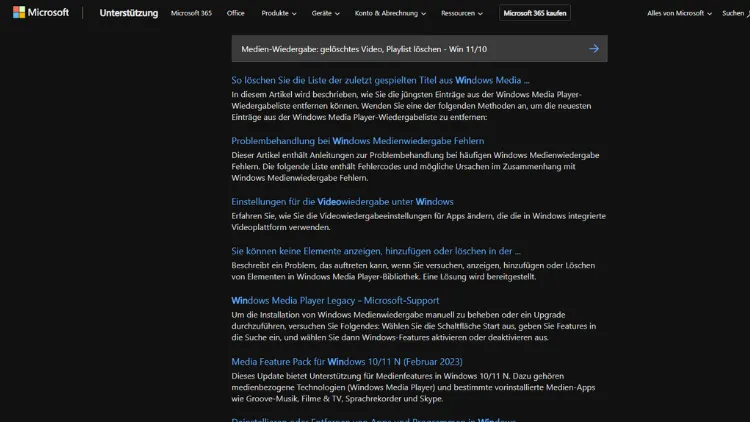750x422 pixels.
Task: Expand the Produkte dropdown menu
Action: tap(279, 13)
